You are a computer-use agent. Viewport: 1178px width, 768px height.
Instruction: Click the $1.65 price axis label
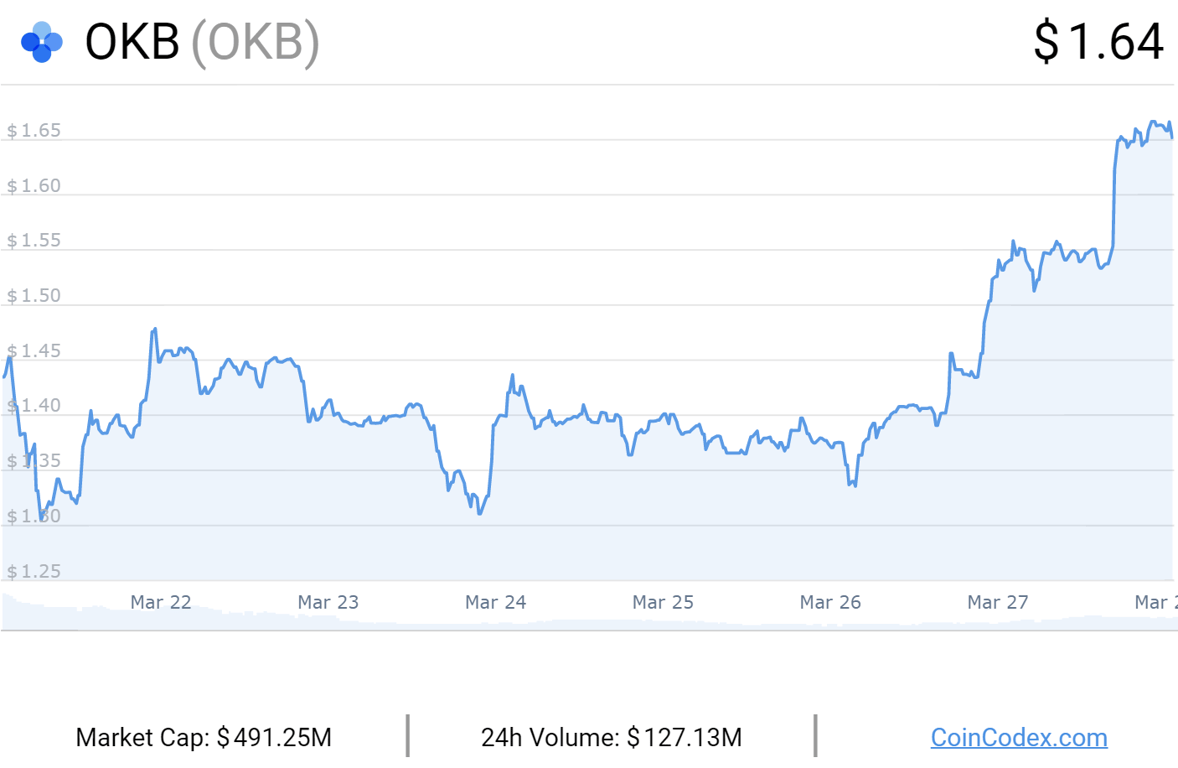click(x=34, y=131)
